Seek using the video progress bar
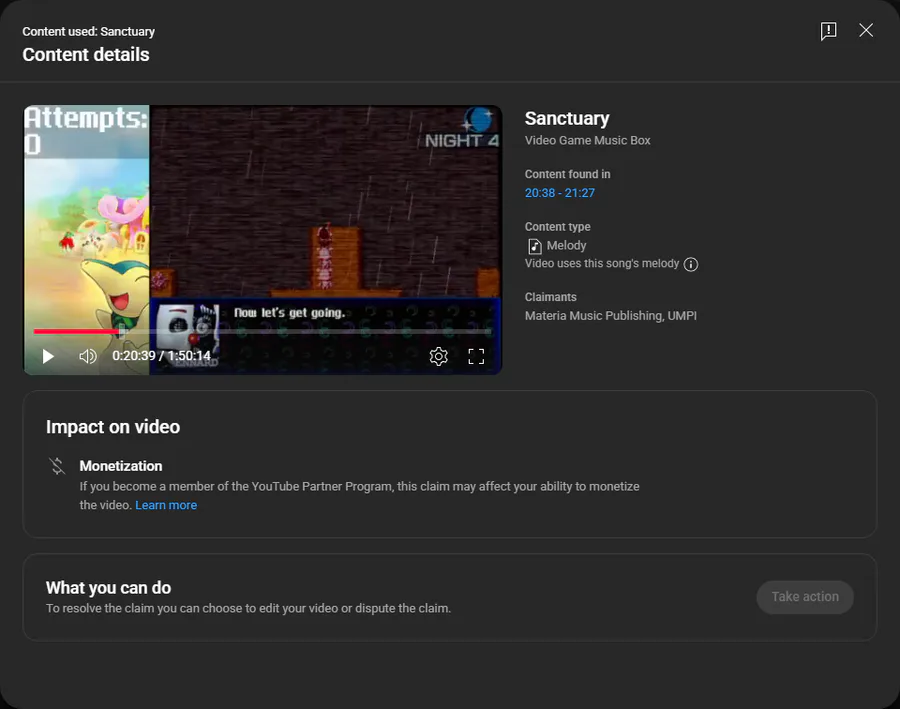The image size is (900, 709). point(262,331)
